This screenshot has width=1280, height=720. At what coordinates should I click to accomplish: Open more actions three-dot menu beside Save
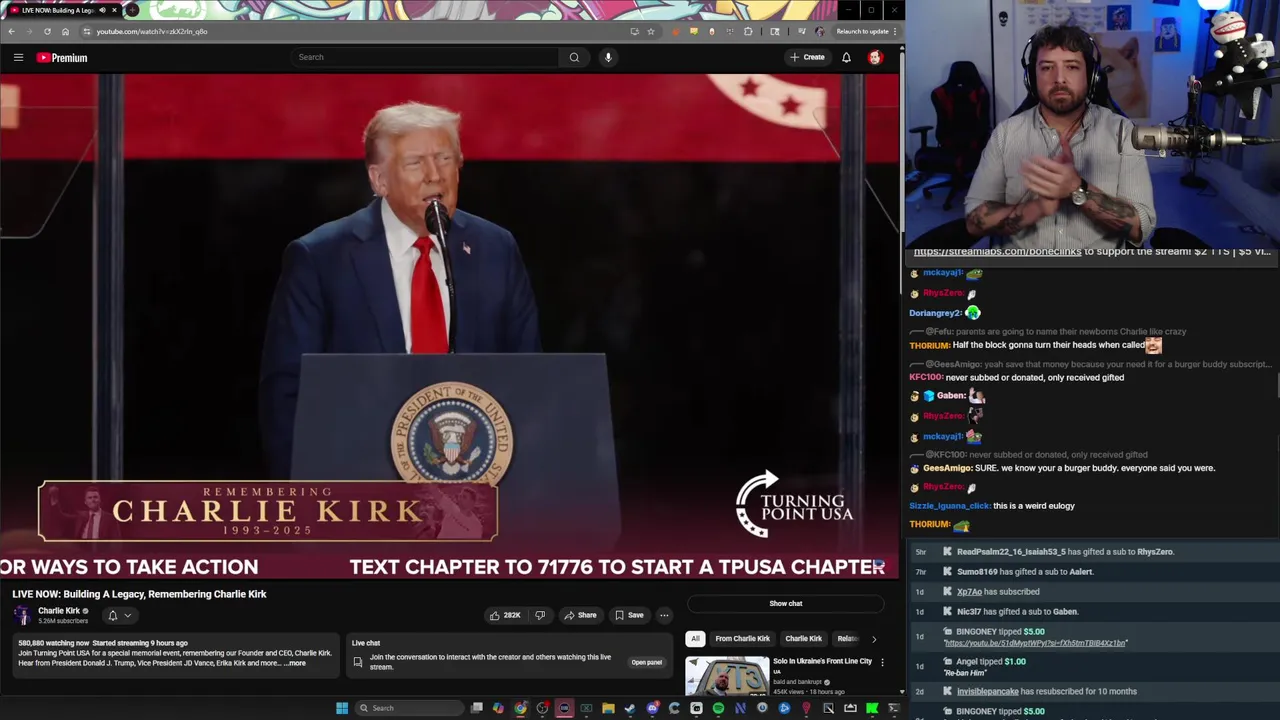664,615
